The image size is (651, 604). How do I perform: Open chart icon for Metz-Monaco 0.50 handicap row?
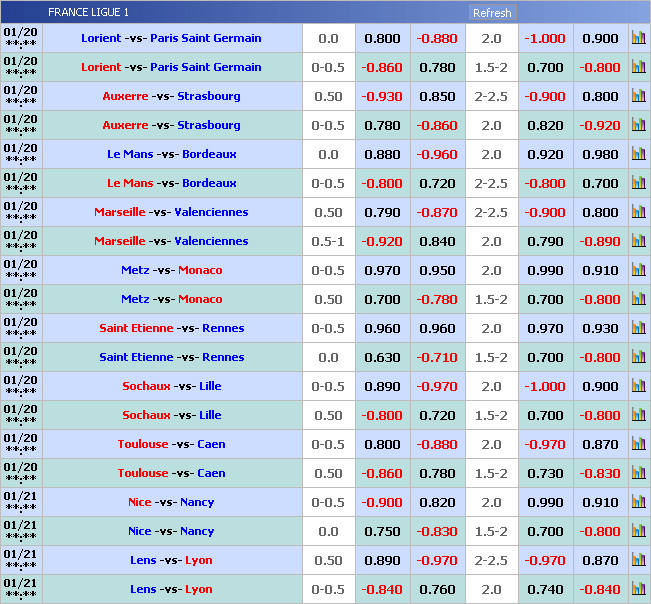pos(638,300)
